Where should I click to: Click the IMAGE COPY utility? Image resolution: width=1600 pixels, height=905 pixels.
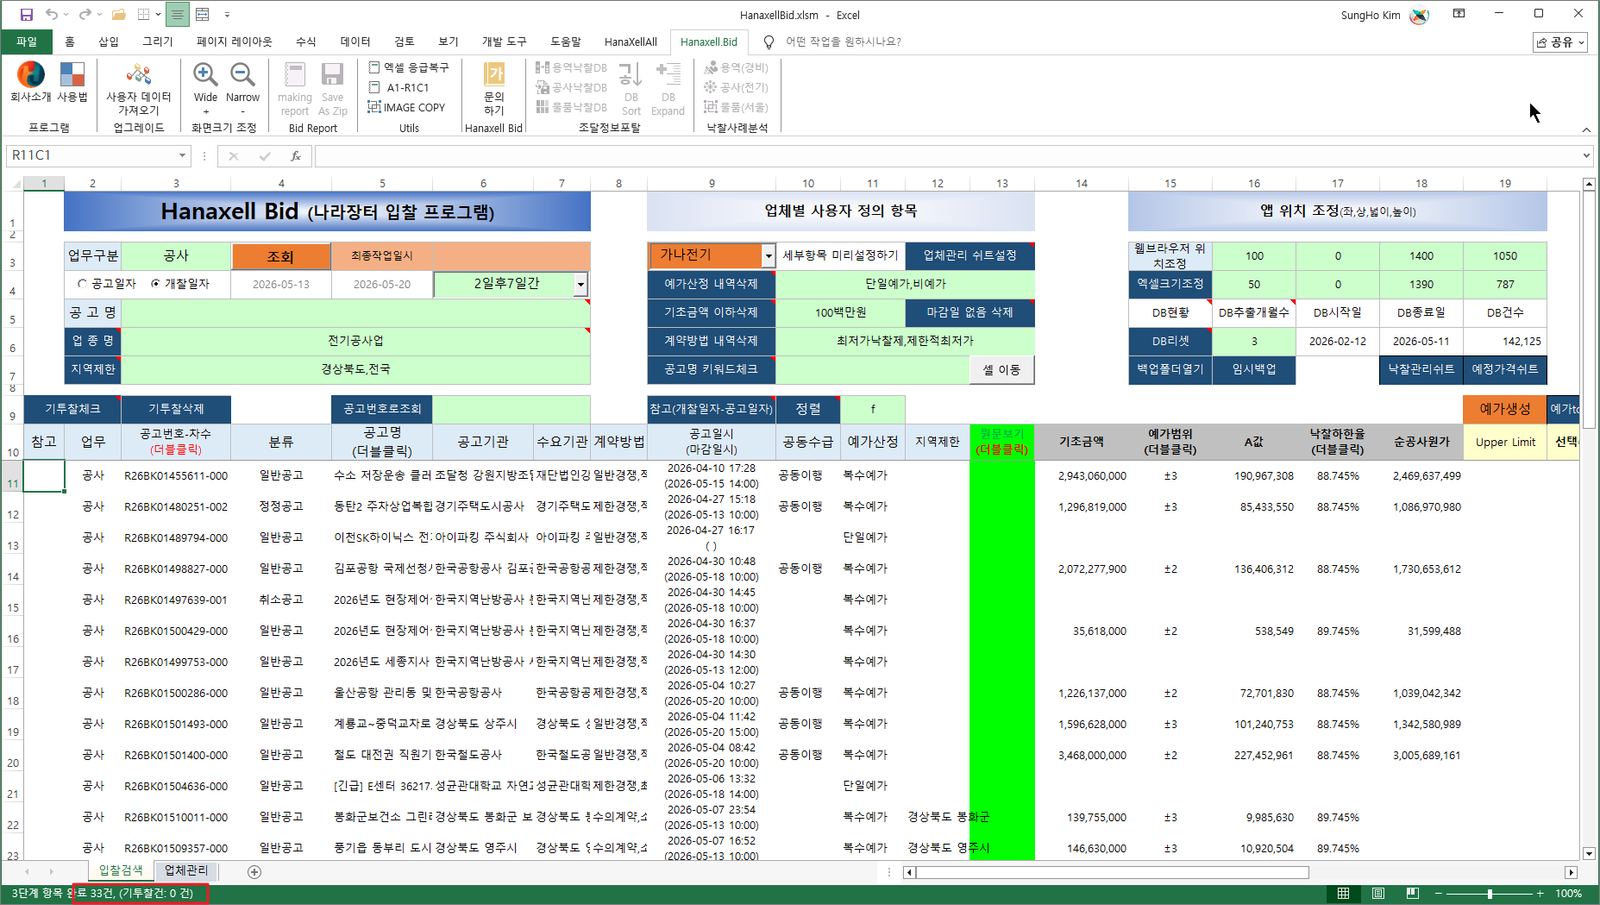(406, 107)
